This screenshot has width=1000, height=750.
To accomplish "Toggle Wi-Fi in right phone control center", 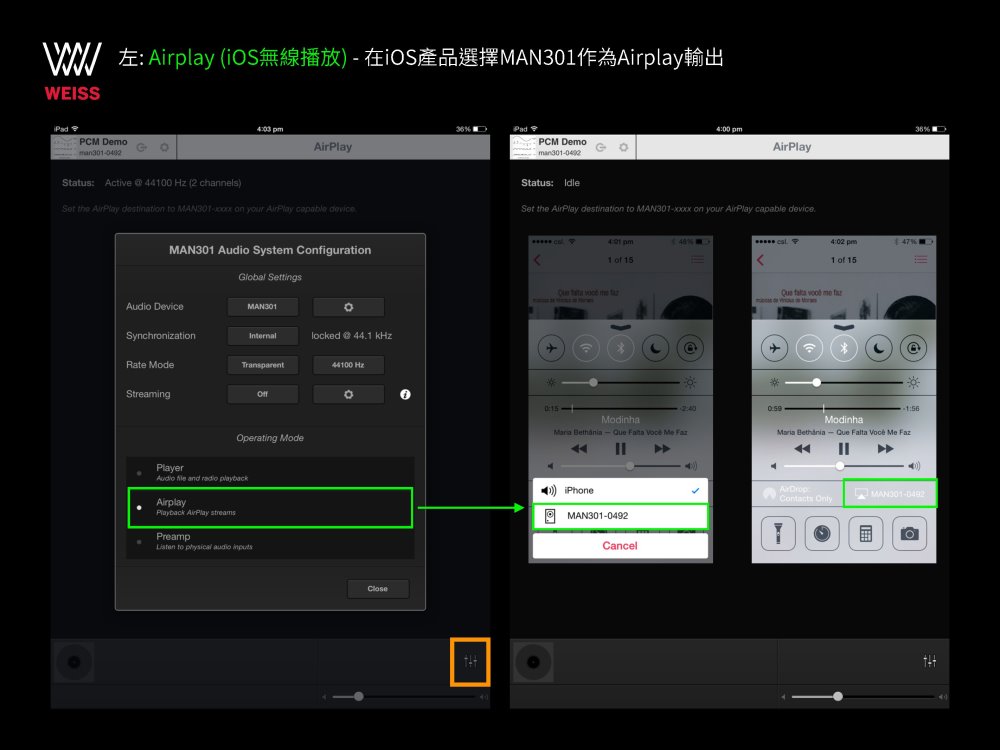I will [809, 348].
